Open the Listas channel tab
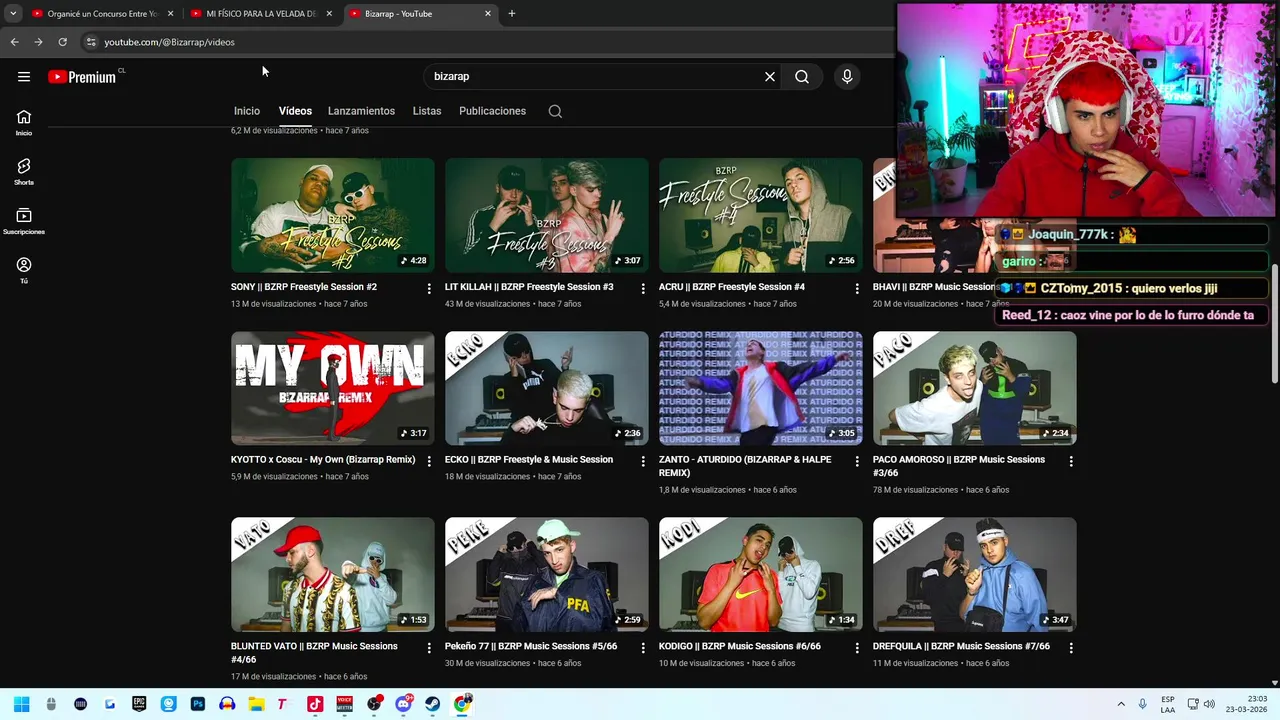 point(427,111)
